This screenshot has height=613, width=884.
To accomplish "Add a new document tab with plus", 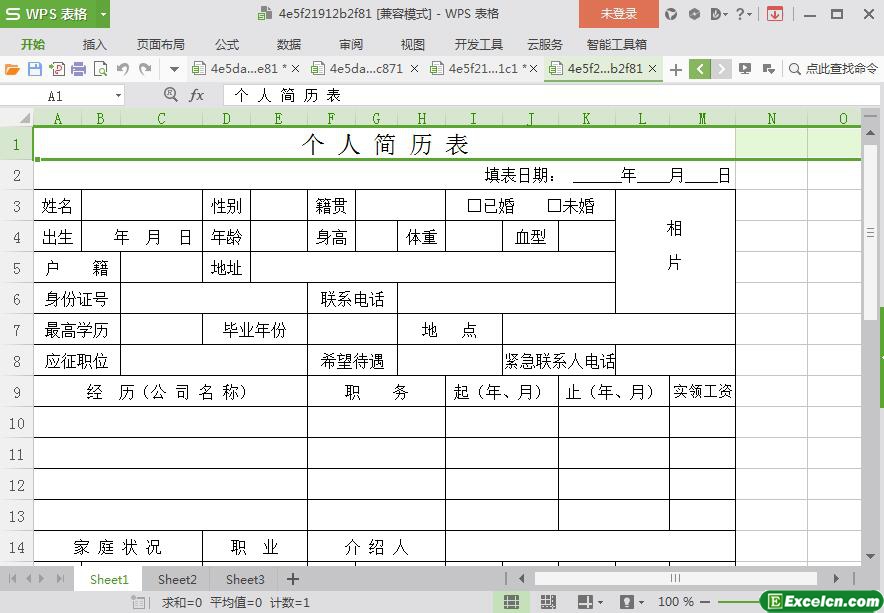I will (676, 69).
